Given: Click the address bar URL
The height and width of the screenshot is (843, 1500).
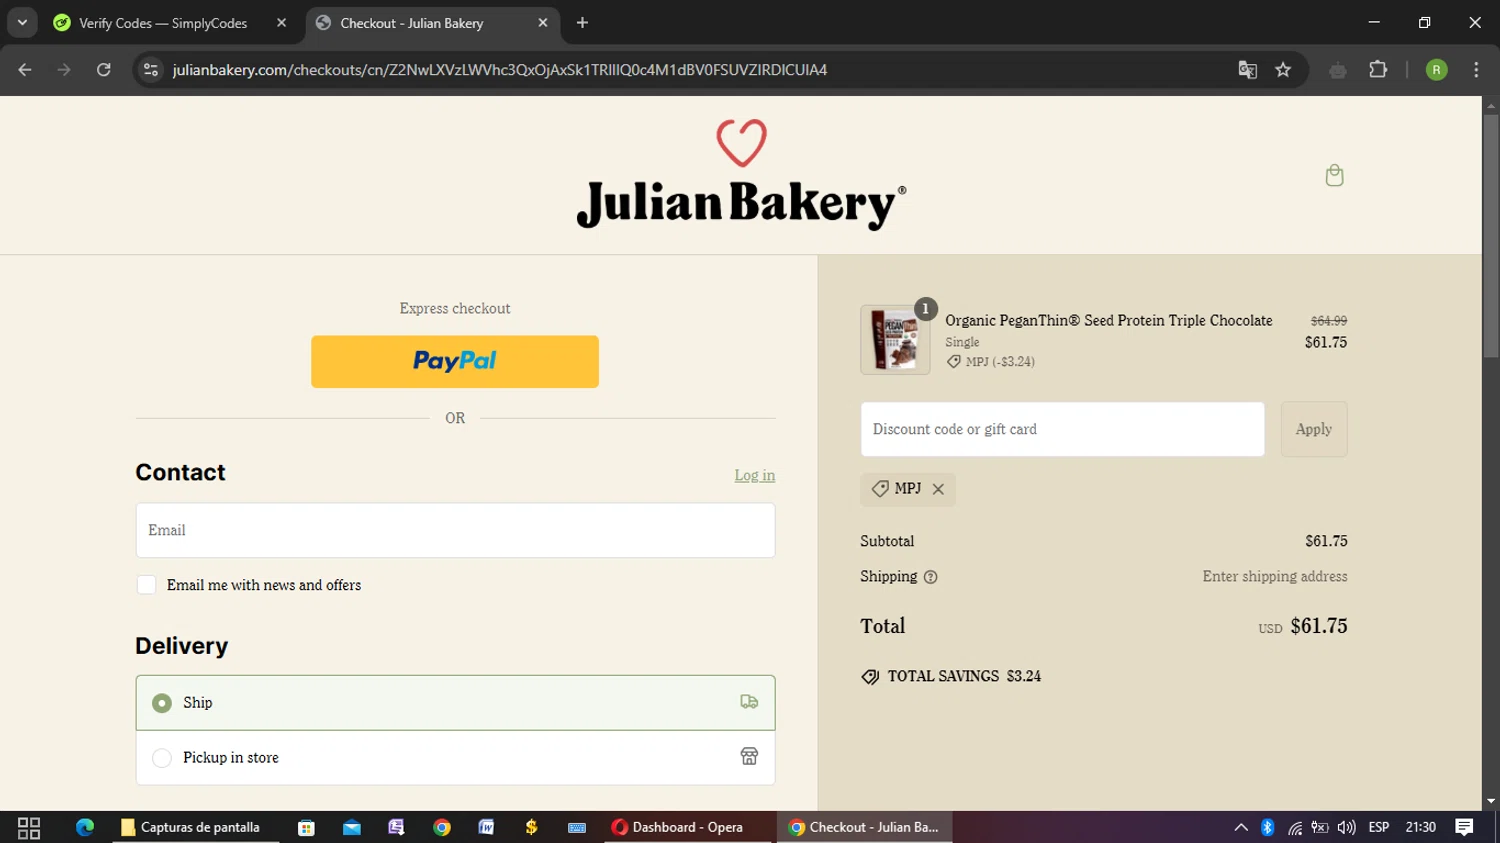Looking at the screenshot, I should (499, 70).
